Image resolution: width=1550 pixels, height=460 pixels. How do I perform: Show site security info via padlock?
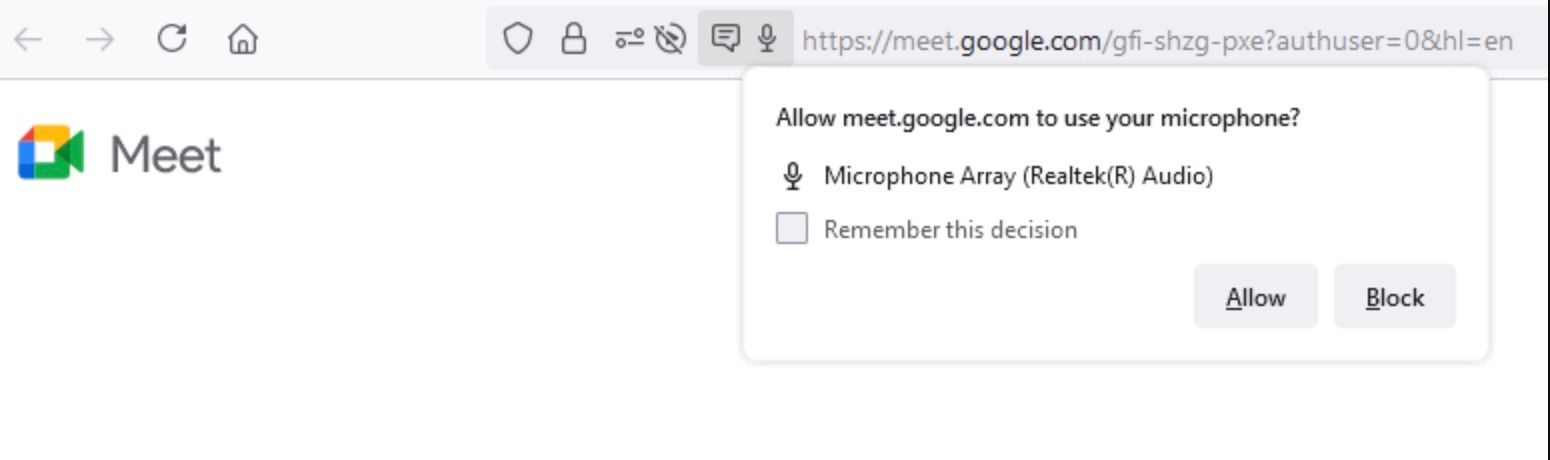(x=573, y=40)
